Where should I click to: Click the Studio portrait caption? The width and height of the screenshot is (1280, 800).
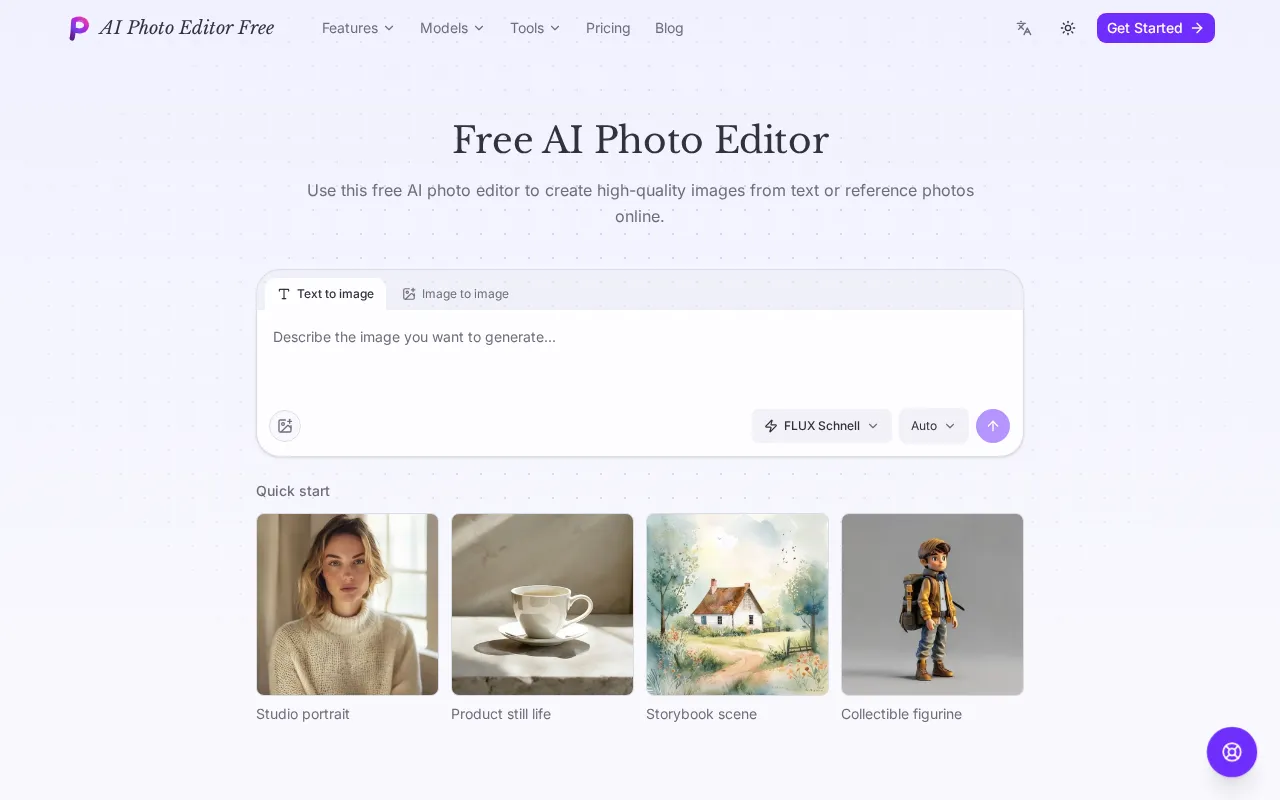[303, 714]
